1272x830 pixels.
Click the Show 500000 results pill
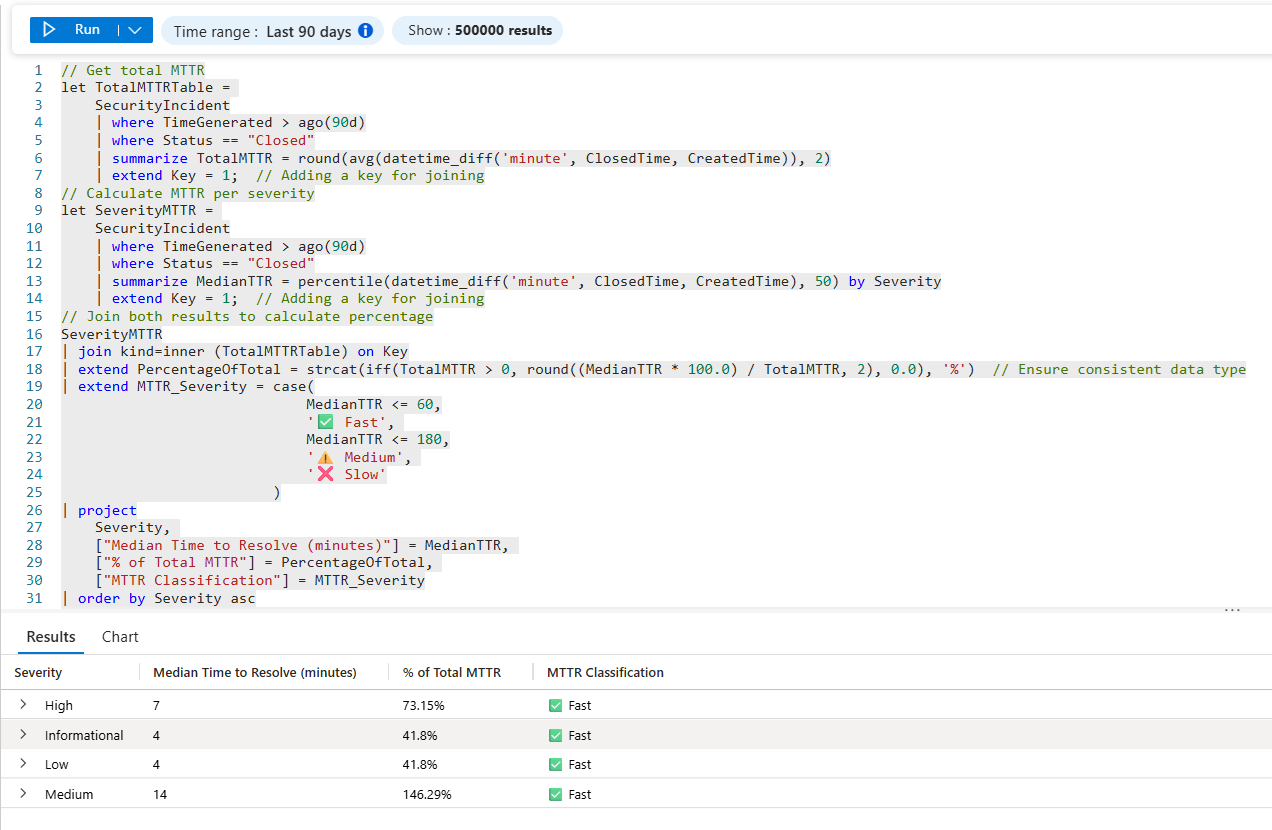coord(478,31)
